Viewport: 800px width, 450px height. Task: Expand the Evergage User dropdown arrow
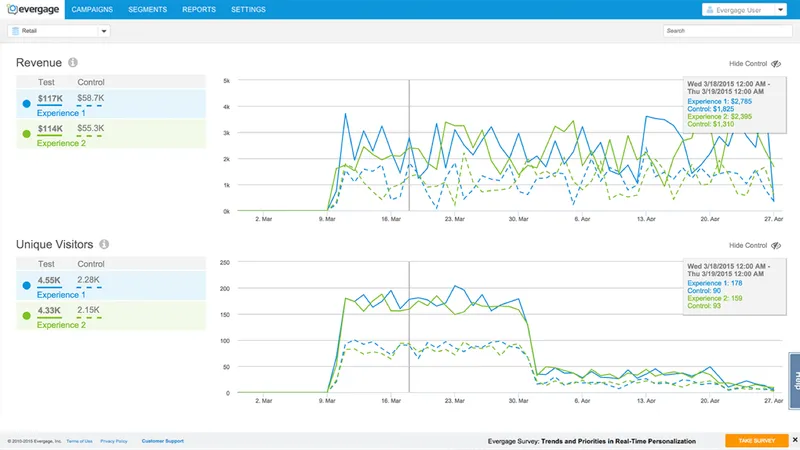780,10
